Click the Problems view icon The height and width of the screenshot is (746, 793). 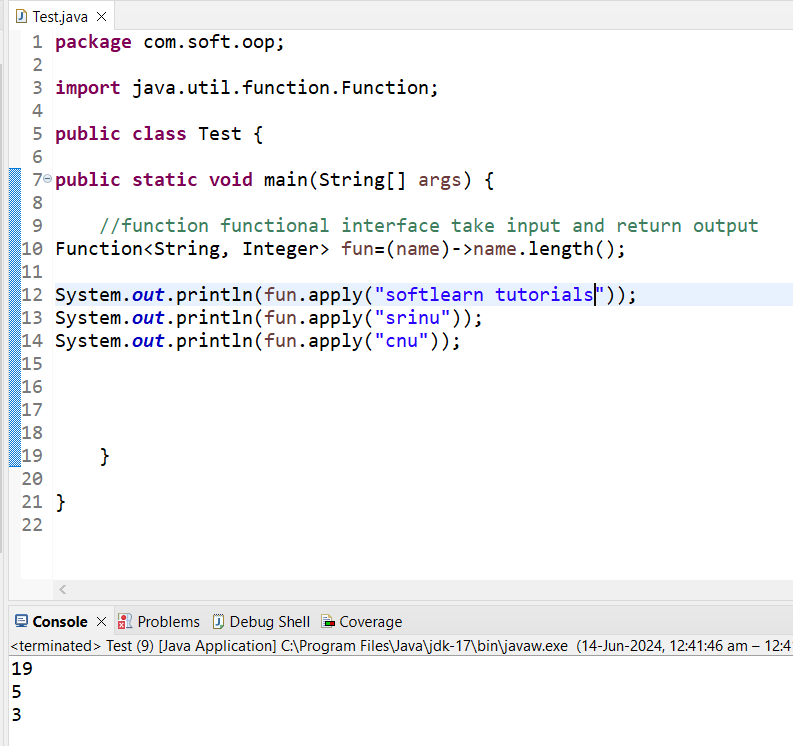point(125,622)
